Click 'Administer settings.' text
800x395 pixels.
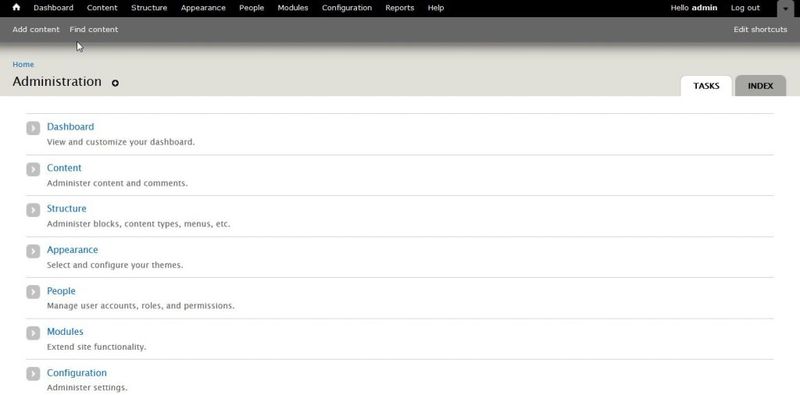coord(87,388)
